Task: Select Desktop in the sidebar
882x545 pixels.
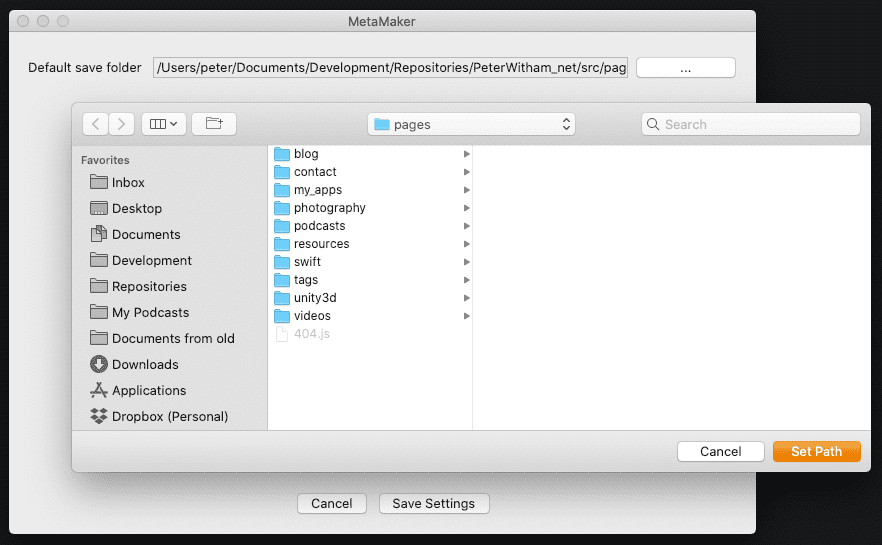Action: [x=126, y=208]
